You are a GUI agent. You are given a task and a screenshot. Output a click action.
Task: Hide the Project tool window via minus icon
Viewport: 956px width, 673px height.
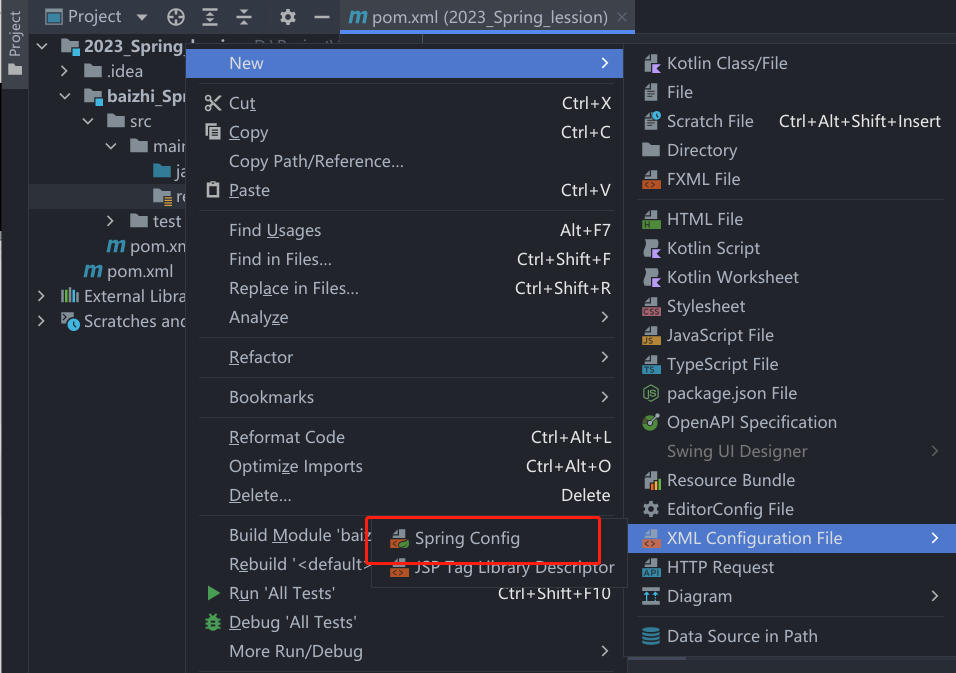(321, 17)
